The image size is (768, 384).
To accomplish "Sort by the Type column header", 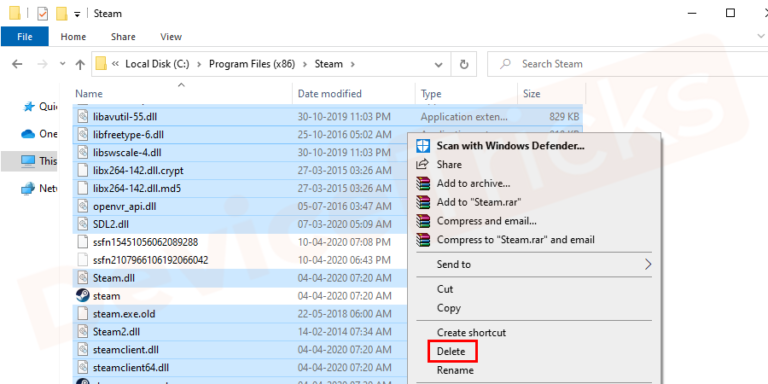I will coord(431,94).
